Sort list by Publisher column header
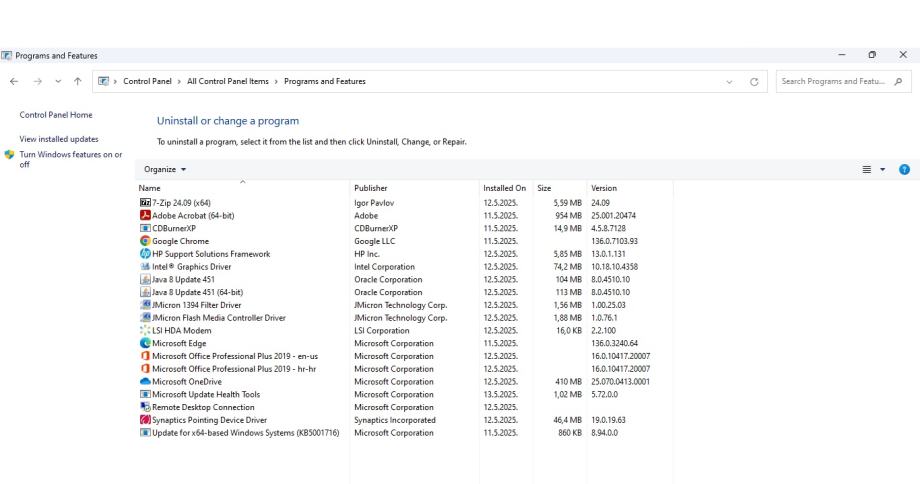Image resolution: width=920 pixels, height=484 pixels. click(371, 187)
